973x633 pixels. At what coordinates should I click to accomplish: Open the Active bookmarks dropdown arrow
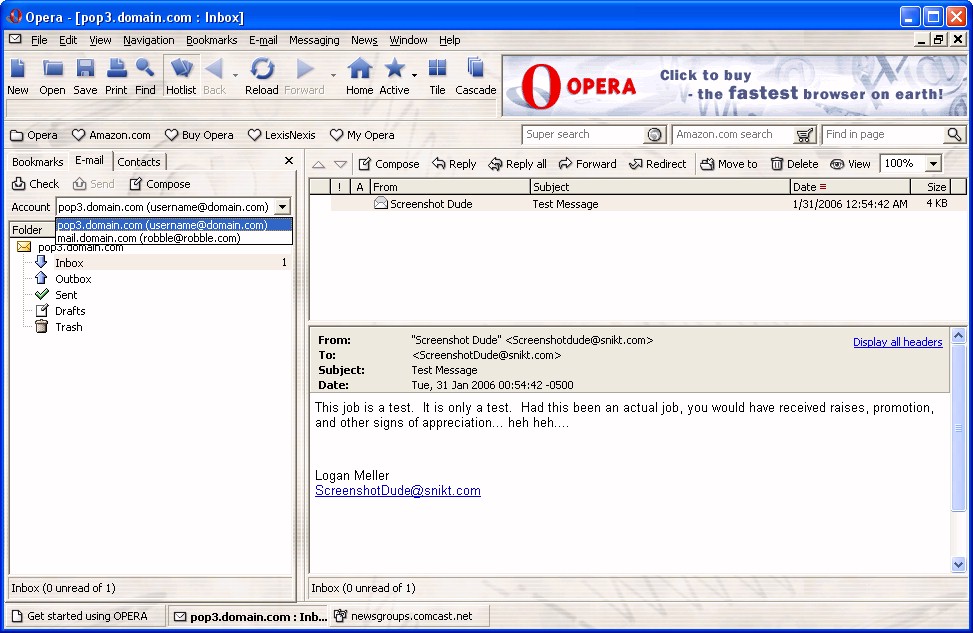click(415, 76)
